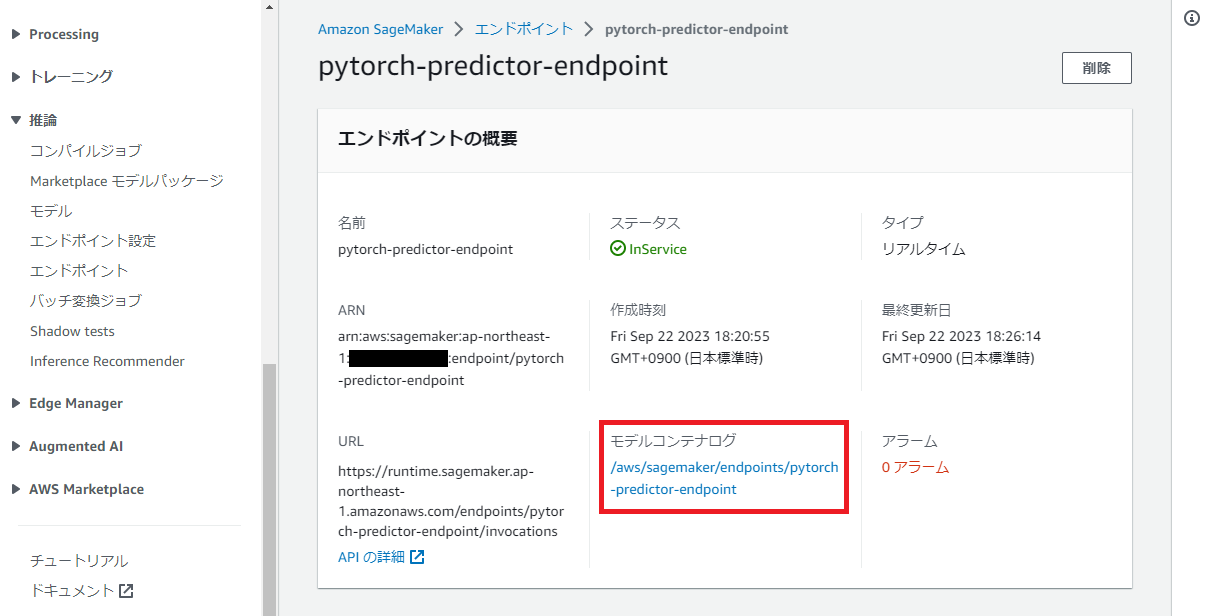Select Inference Recommender in the sidebar
This screenshot has width=1211, height=616.
pos(105,361)
